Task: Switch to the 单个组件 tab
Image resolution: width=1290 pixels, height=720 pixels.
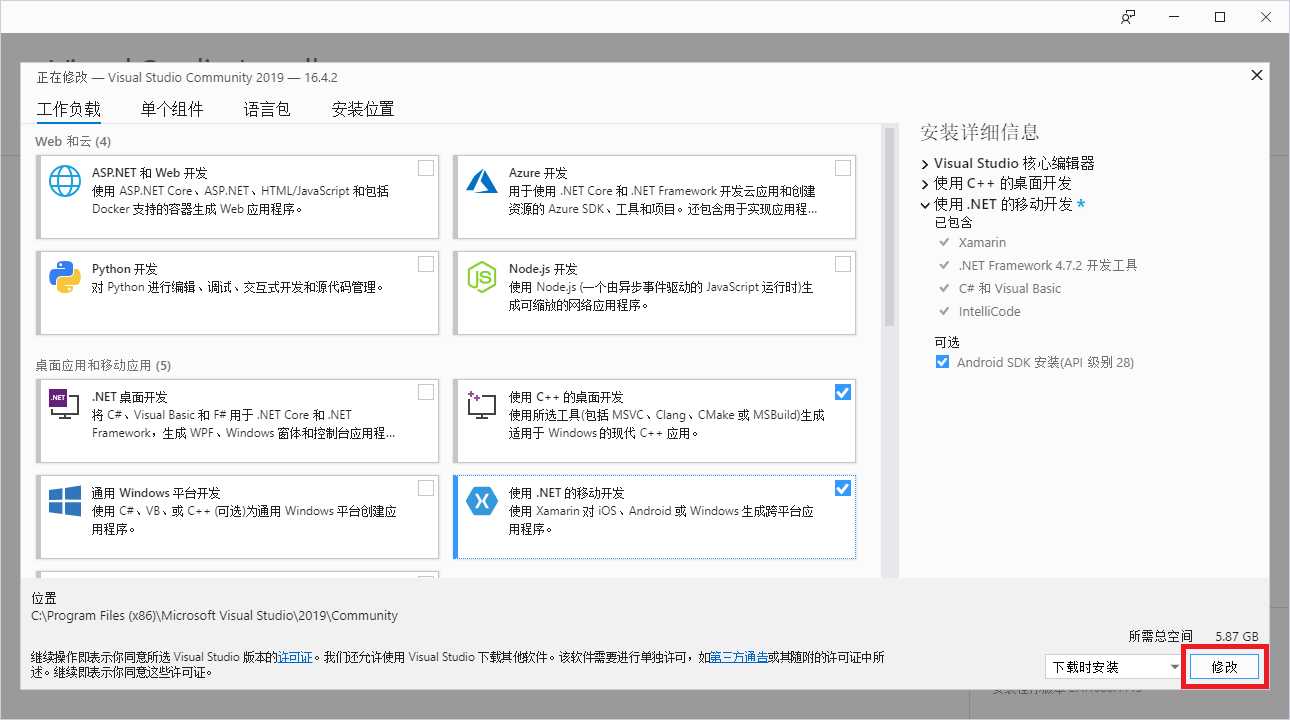Action: (x=172, y=109)
